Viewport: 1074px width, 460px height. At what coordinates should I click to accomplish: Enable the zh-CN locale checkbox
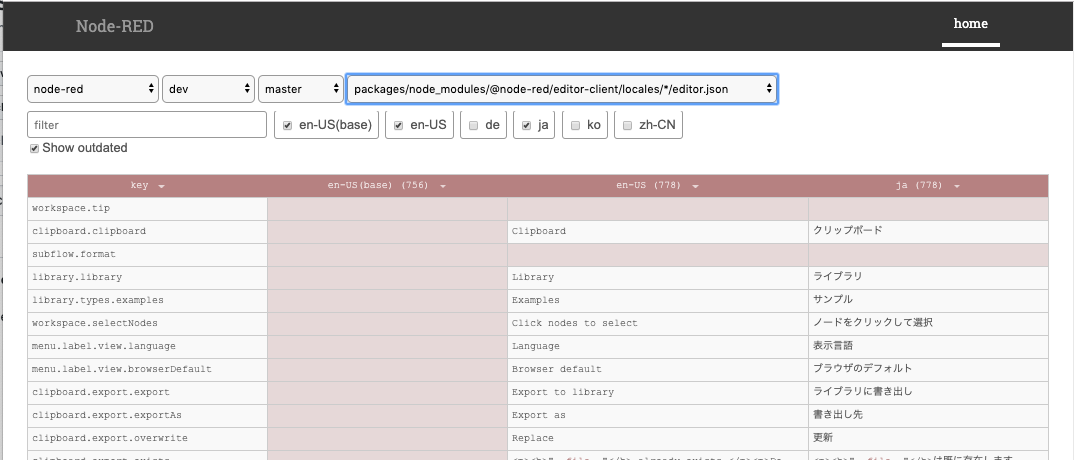click(x=627, y=125)
